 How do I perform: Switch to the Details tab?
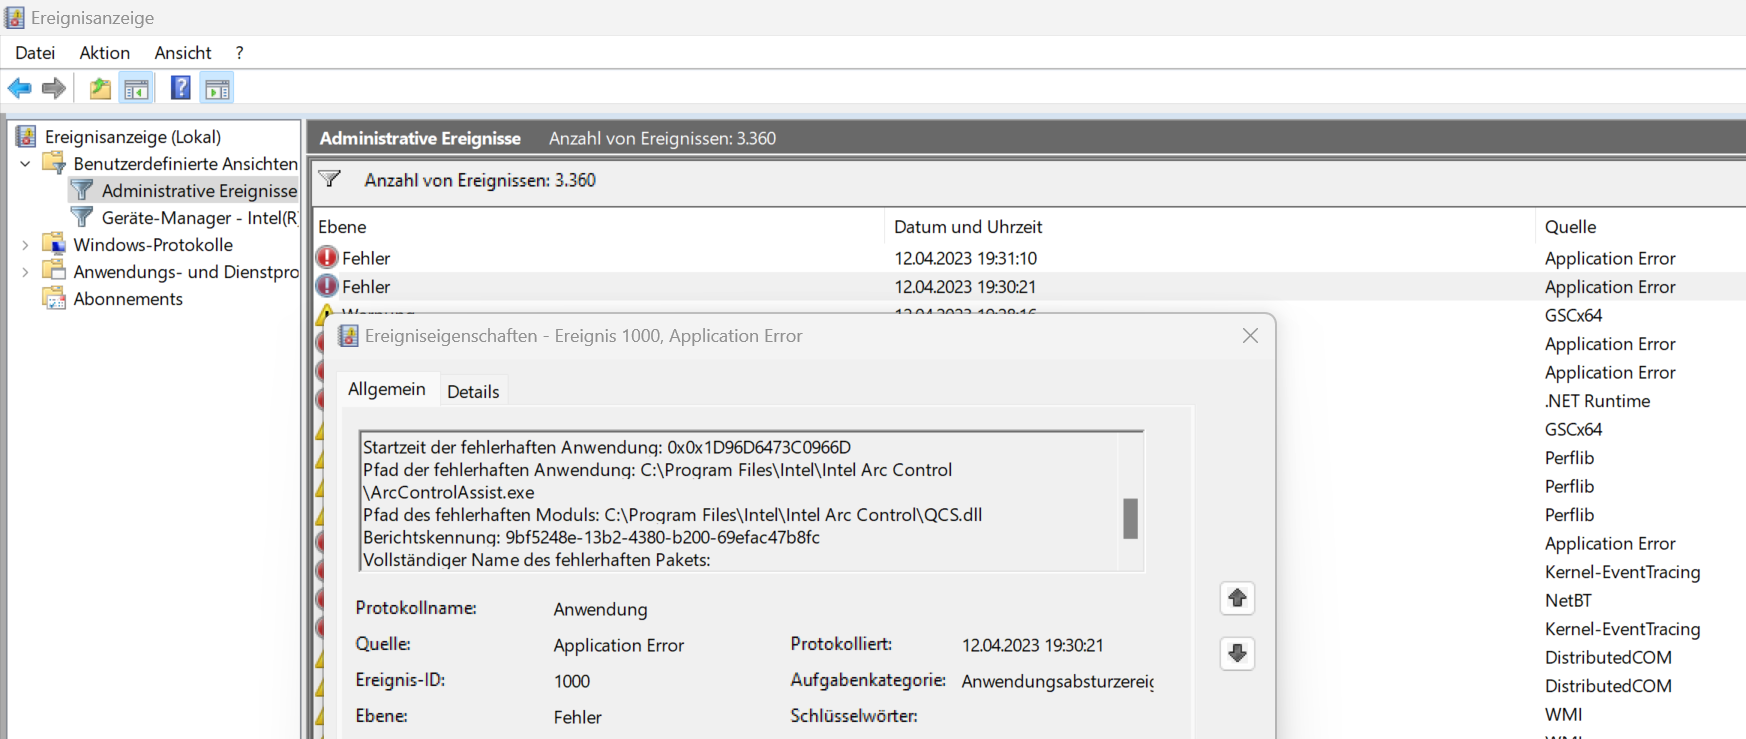pyautogui.click(x=473, y=391)
